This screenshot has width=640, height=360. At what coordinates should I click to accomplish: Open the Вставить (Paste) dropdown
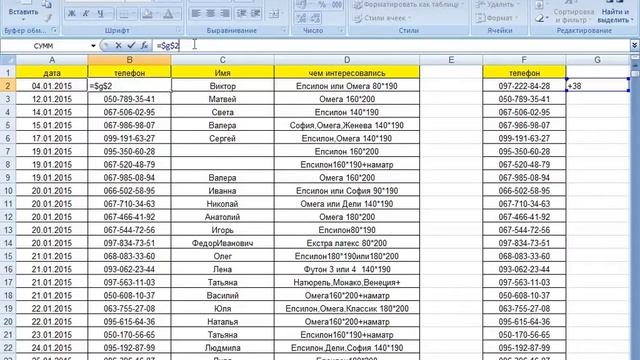click(x=23, y=15)
